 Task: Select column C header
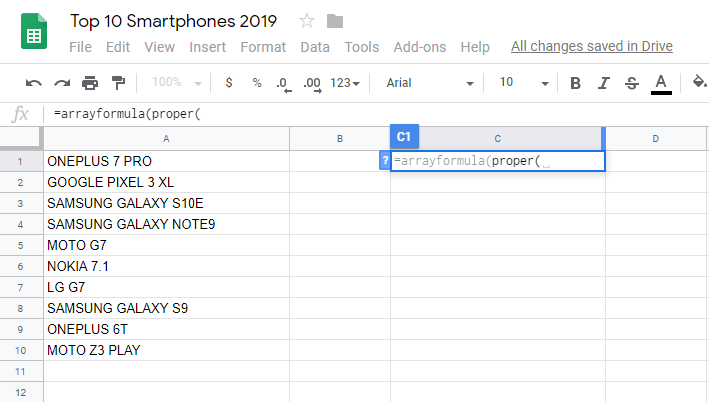pyautogui.click(x=497, y=139)
